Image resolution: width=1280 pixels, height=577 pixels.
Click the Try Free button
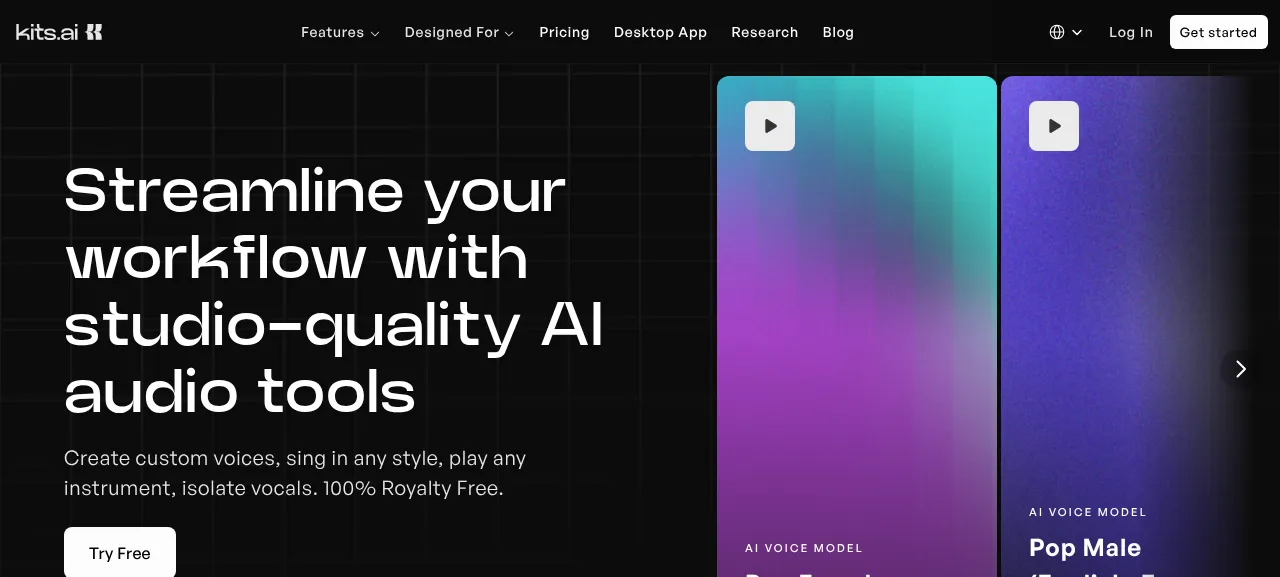click(120, 552)
